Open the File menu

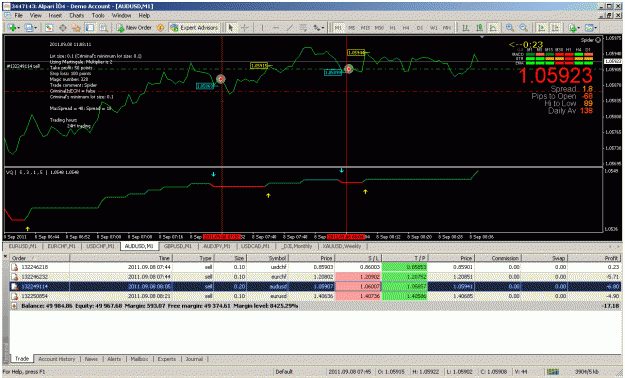coord(18,16)
